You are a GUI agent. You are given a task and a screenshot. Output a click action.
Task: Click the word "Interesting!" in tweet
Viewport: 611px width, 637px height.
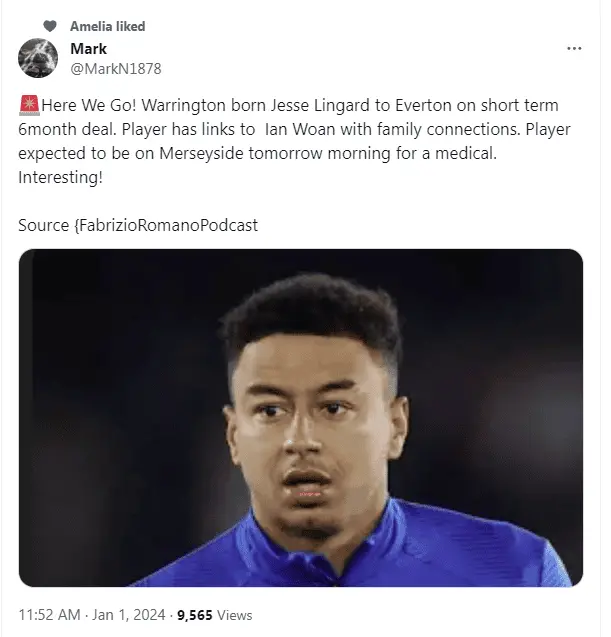[x=60, y=176]
